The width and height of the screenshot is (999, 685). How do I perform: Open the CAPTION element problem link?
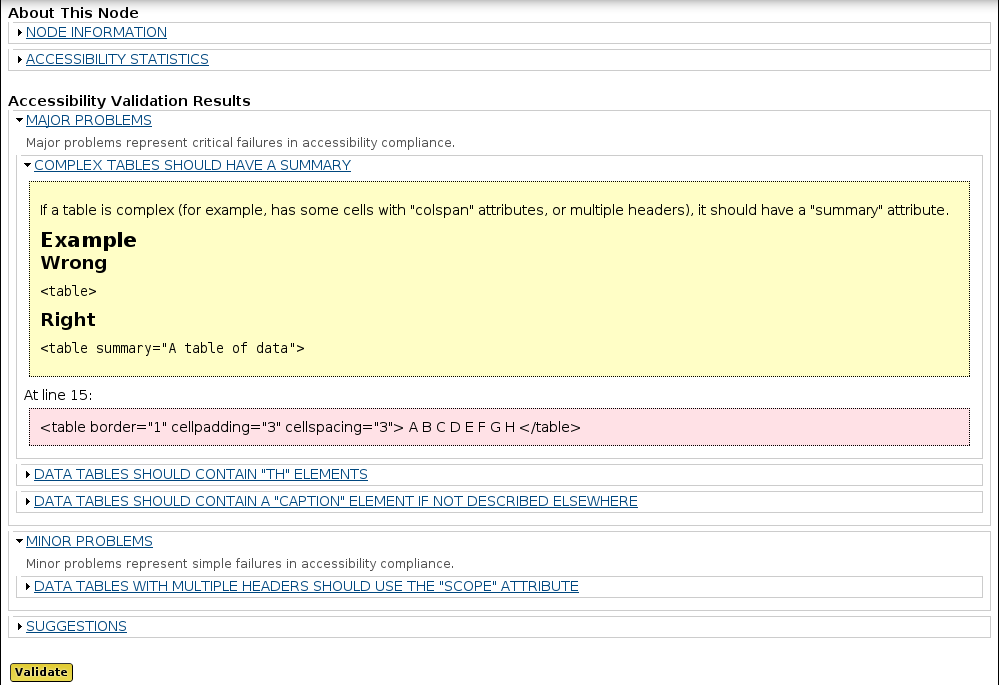336,501
